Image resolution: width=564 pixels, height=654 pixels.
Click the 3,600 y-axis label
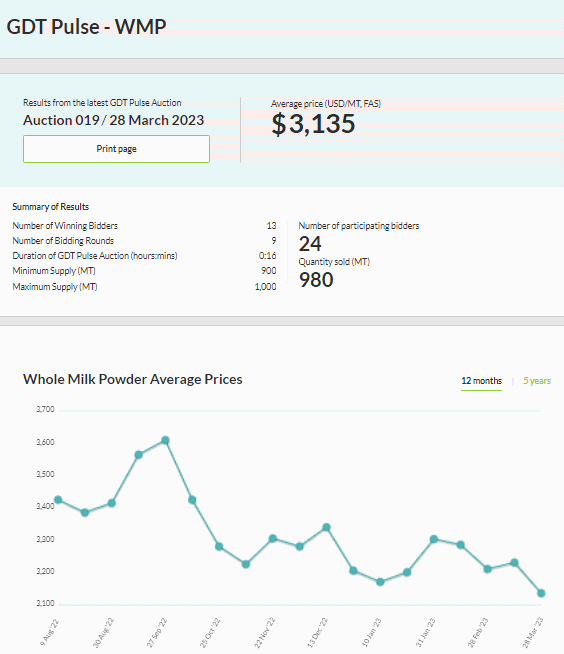[x=45, y=442]
